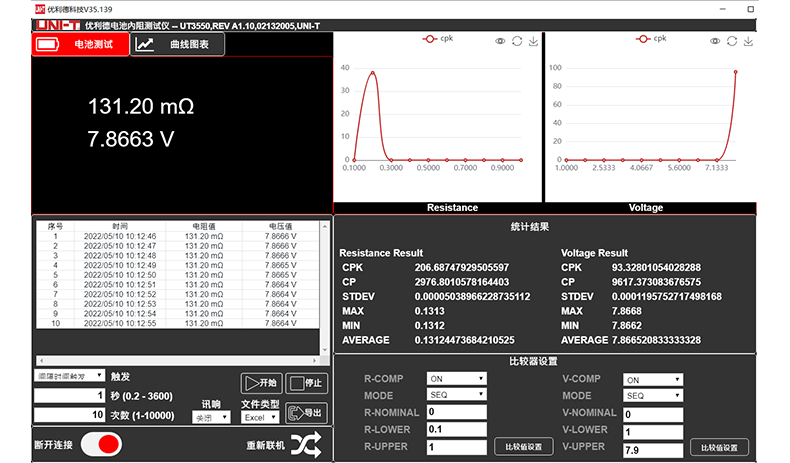Screen dimensions: 790x463
Task: Click the table's vertical scrollbar up arrow
Action: [324, 226]
